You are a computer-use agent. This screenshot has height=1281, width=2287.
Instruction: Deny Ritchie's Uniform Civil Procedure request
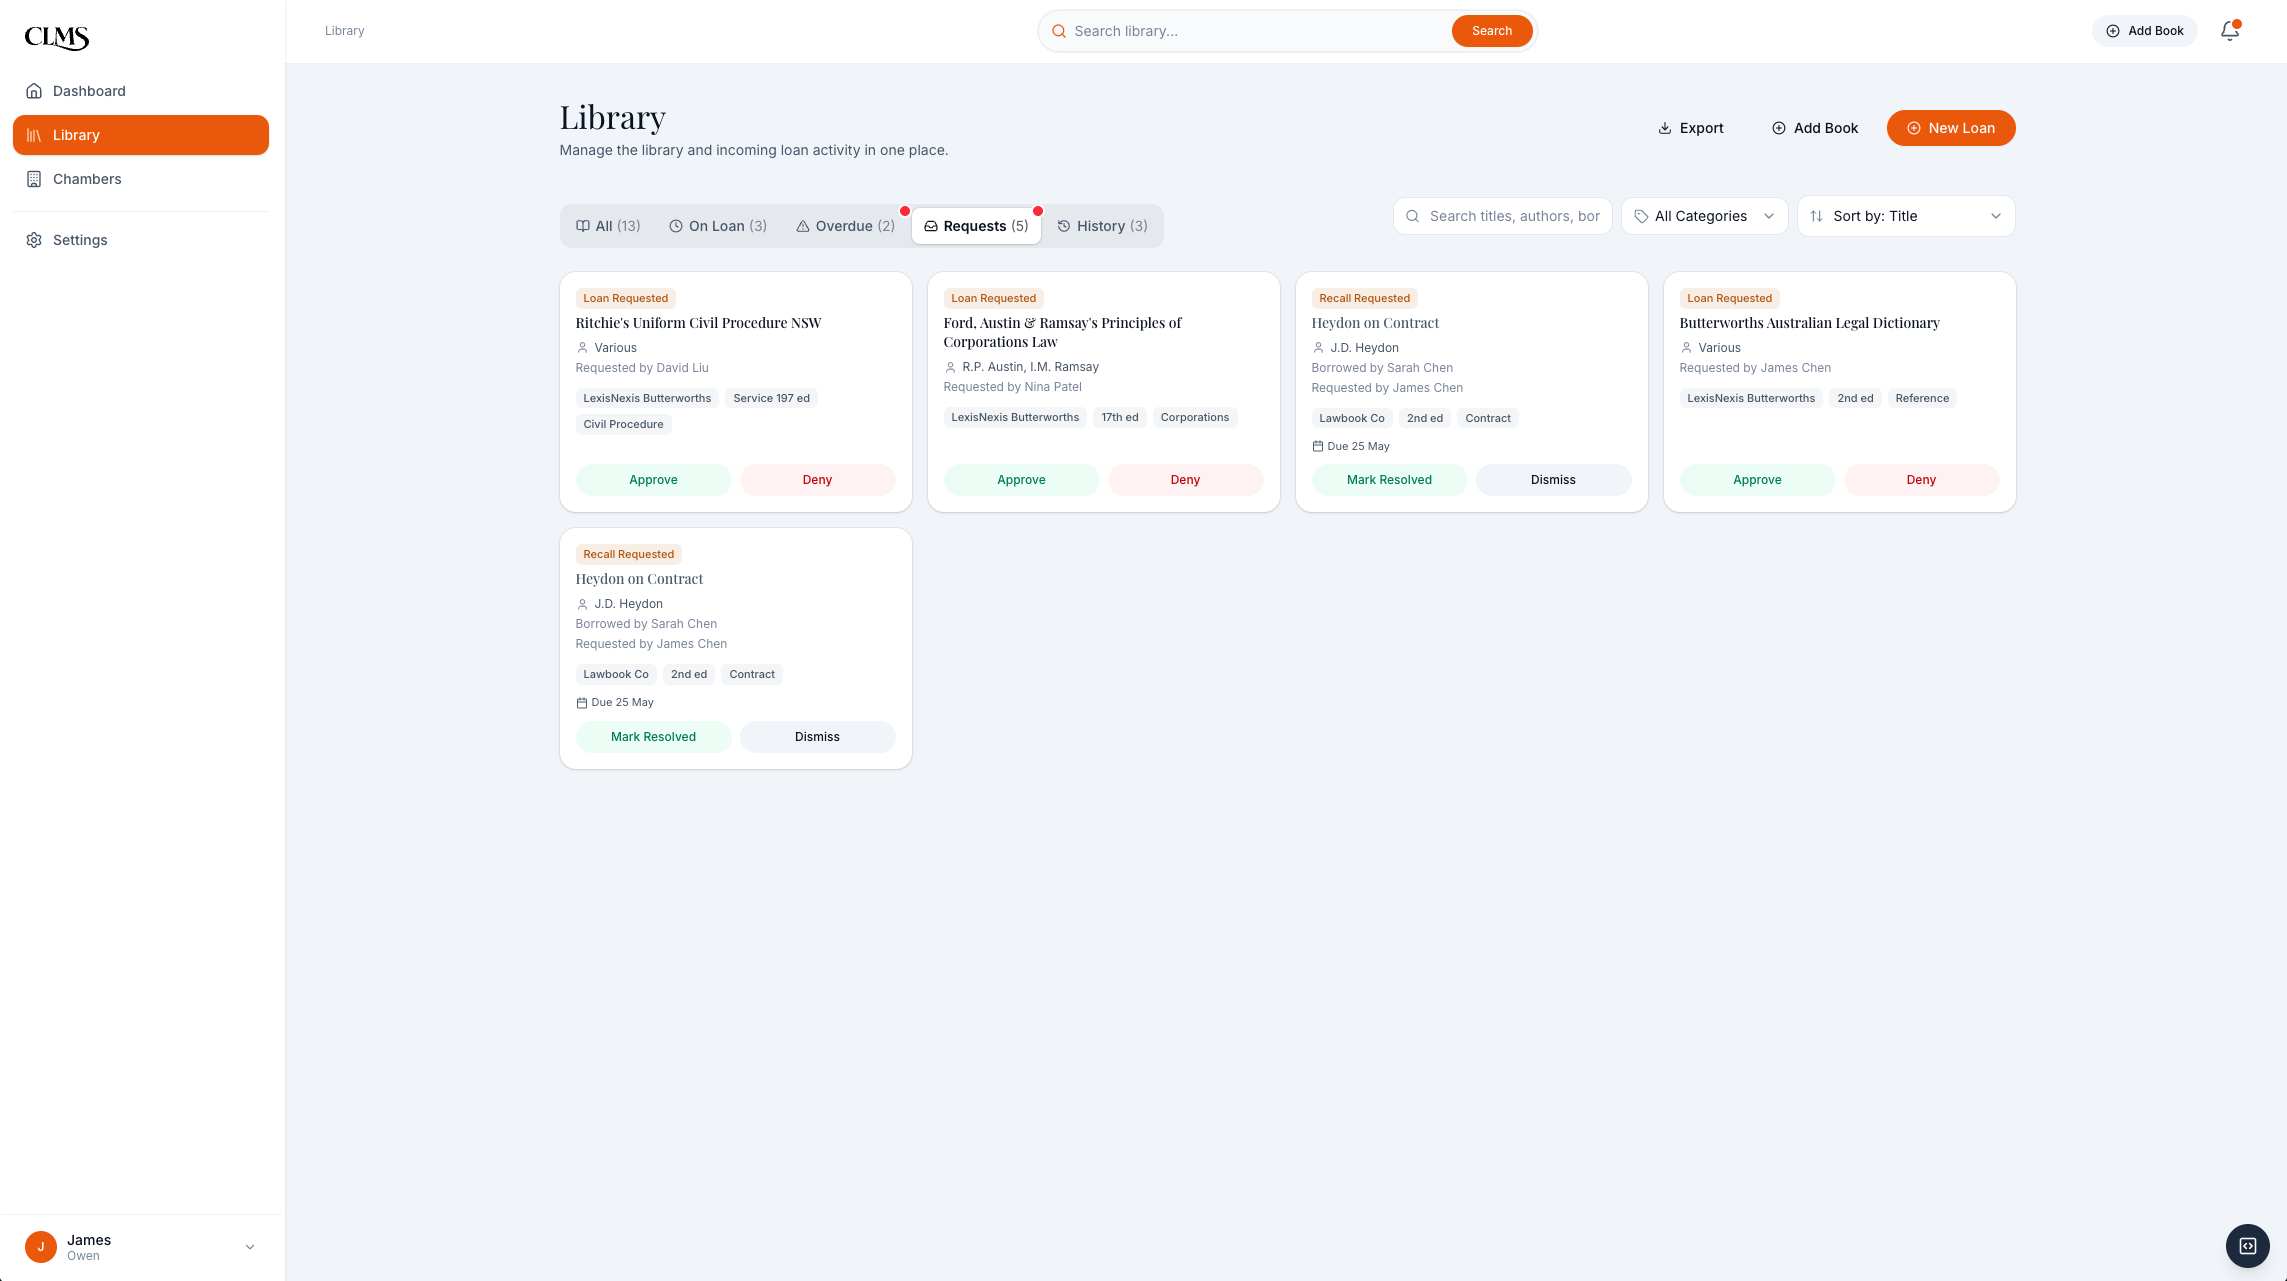817,480
